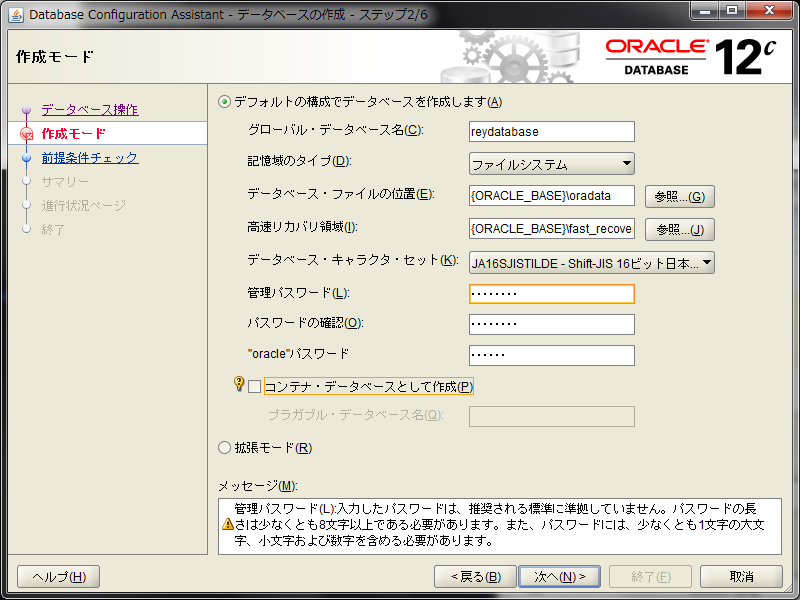
Task: Click the warning triangle icon in the message box
Action: 228,524
